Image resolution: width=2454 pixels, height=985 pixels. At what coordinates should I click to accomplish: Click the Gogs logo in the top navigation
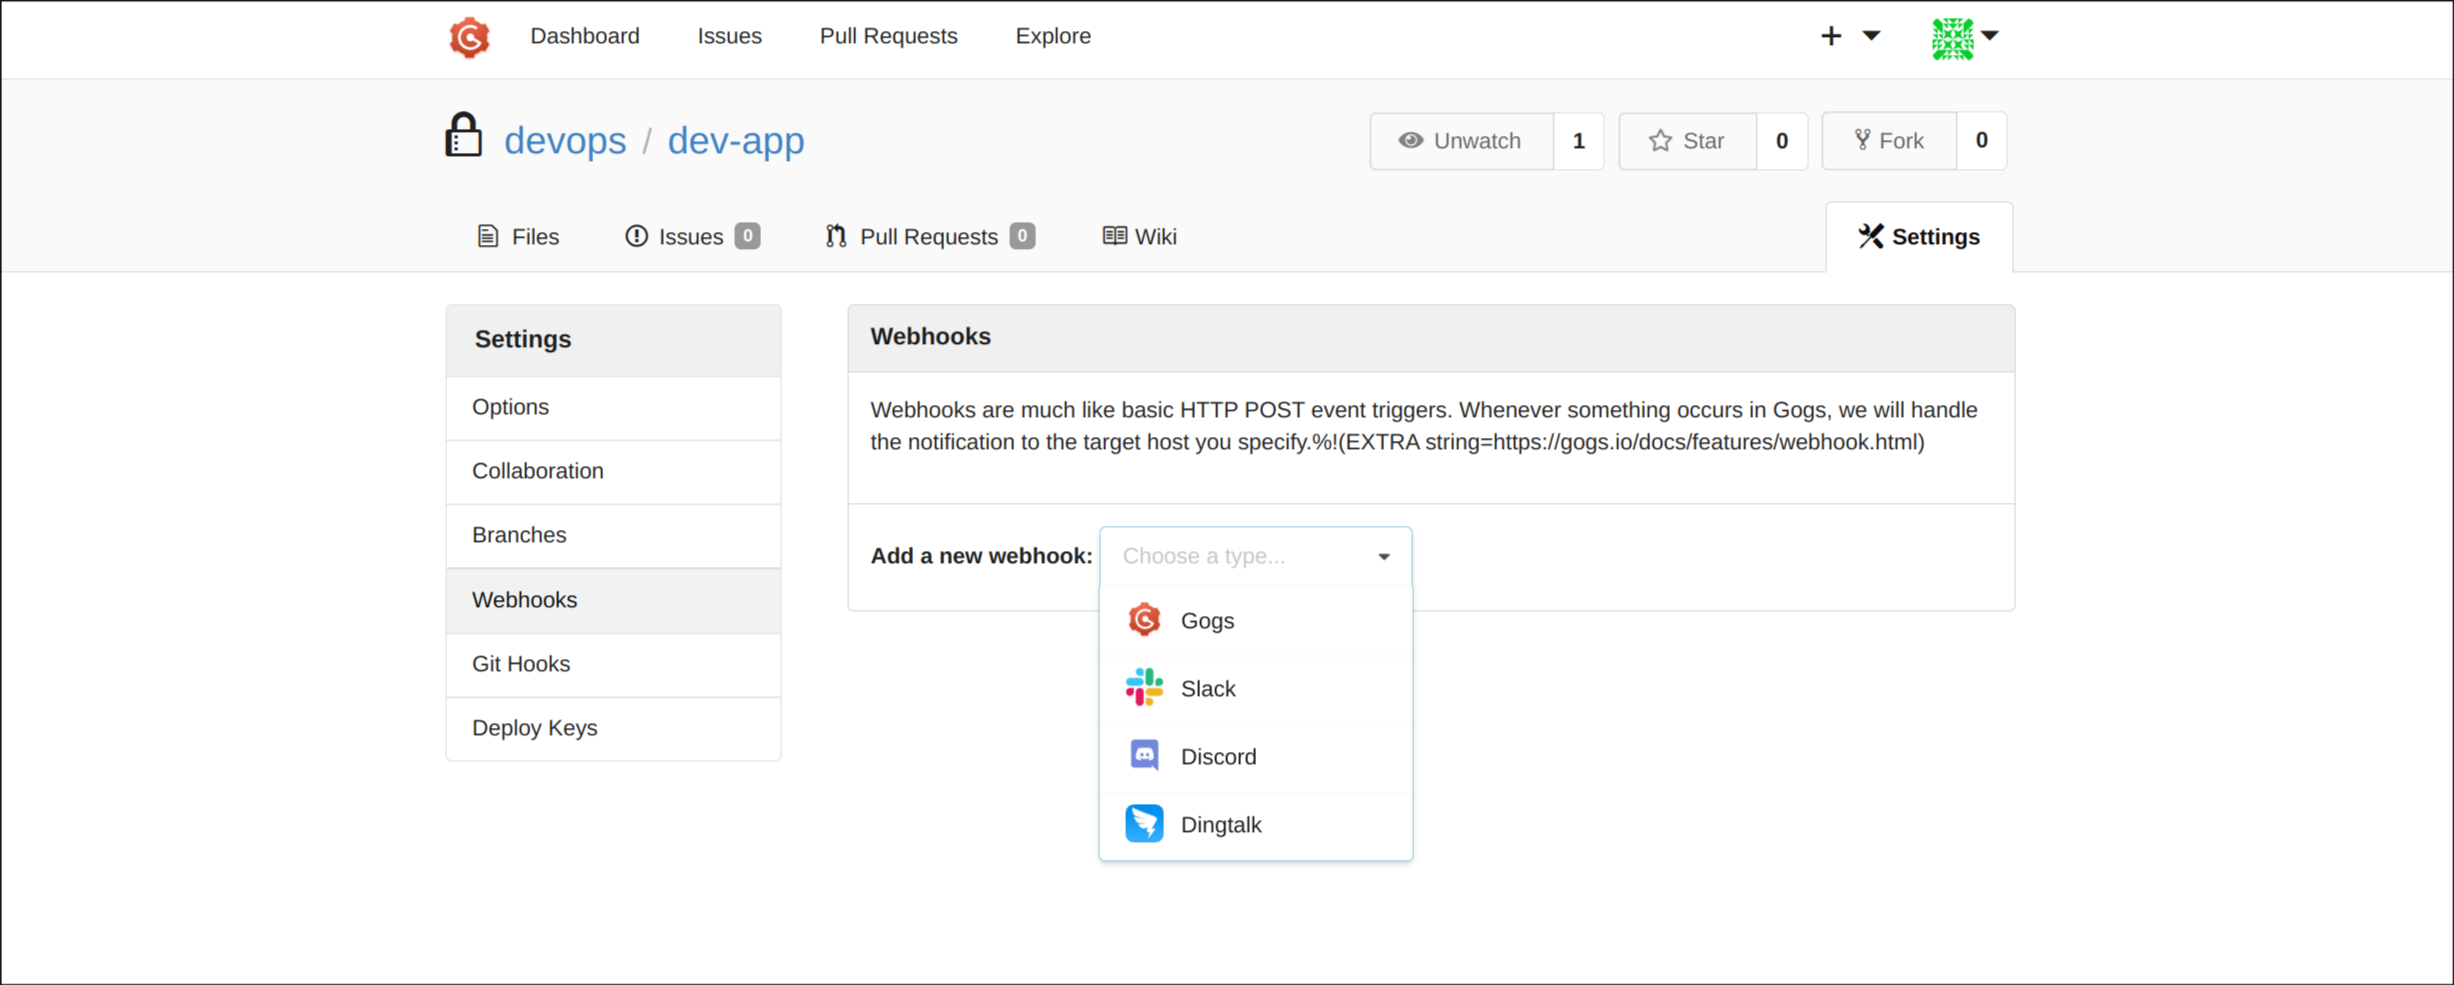tap(469, 37)
